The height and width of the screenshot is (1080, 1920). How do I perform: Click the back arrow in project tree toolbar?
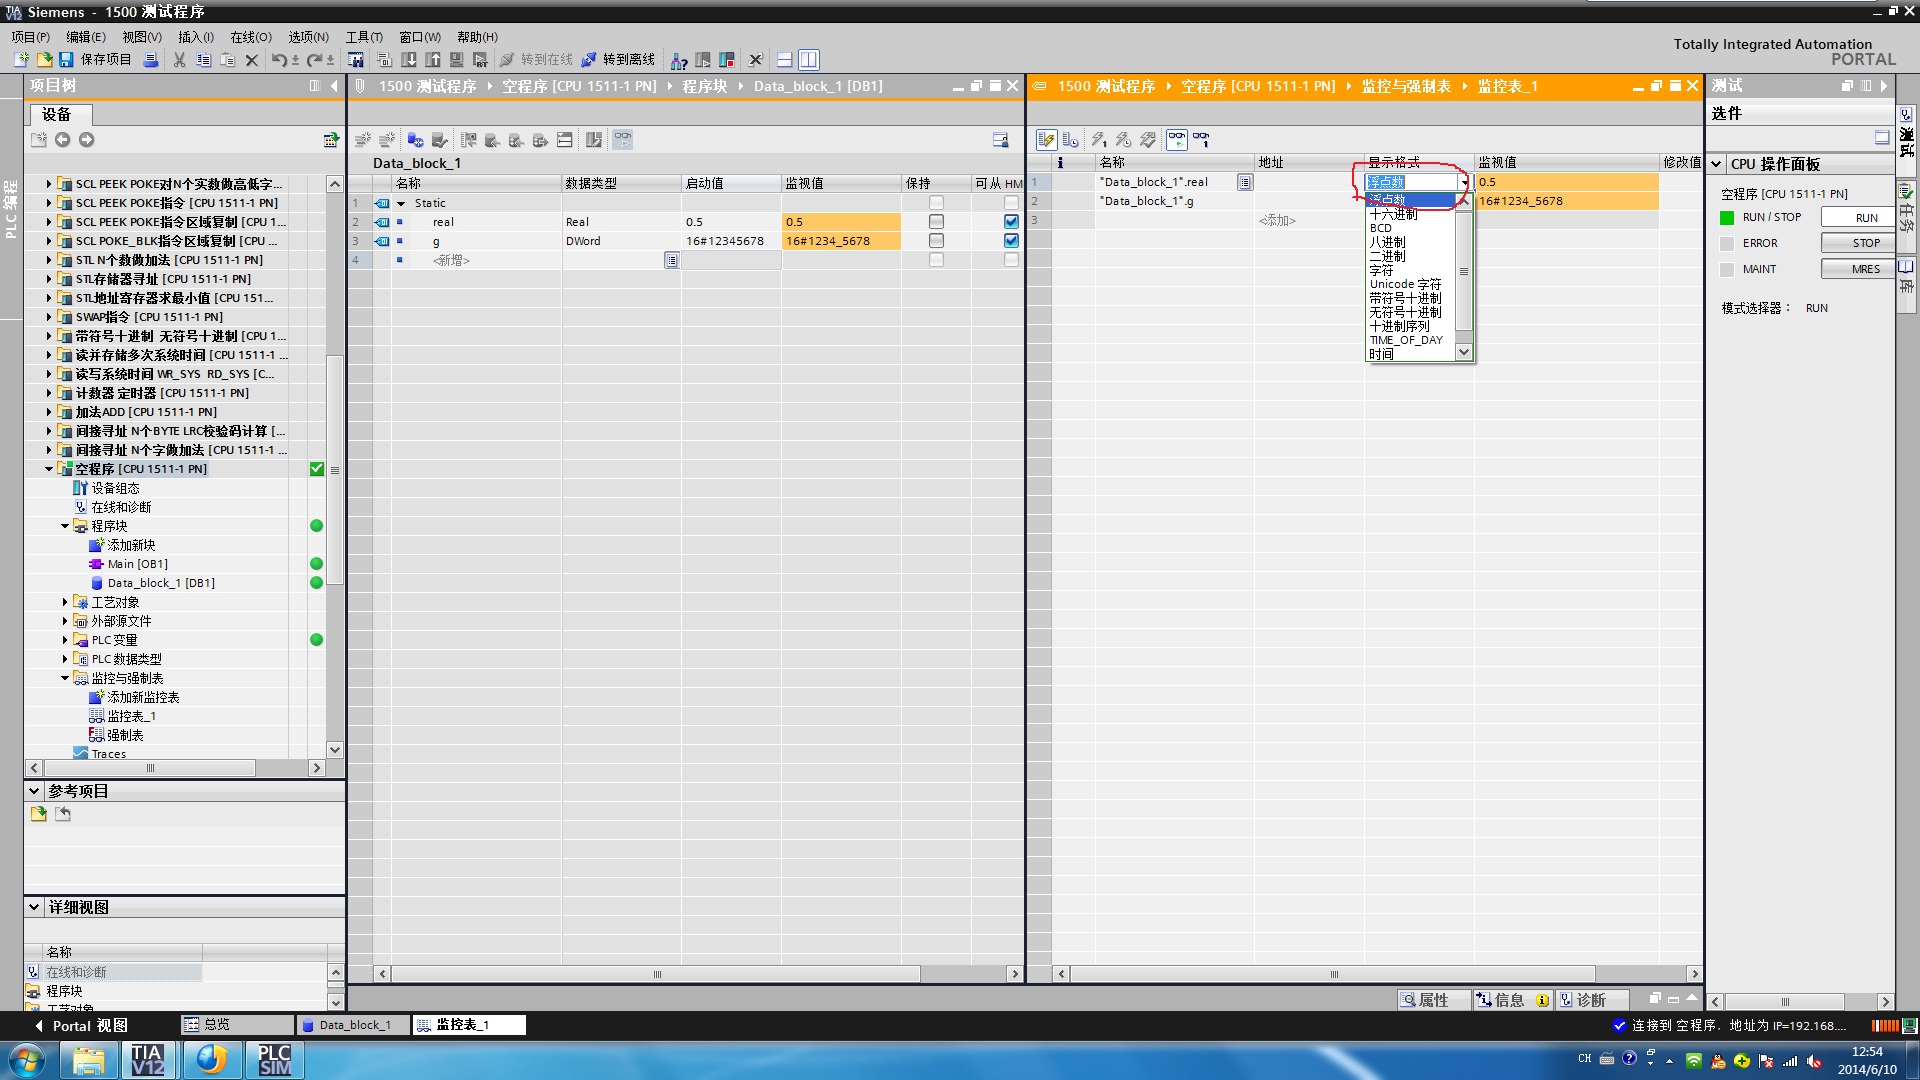tap(63, 140)
